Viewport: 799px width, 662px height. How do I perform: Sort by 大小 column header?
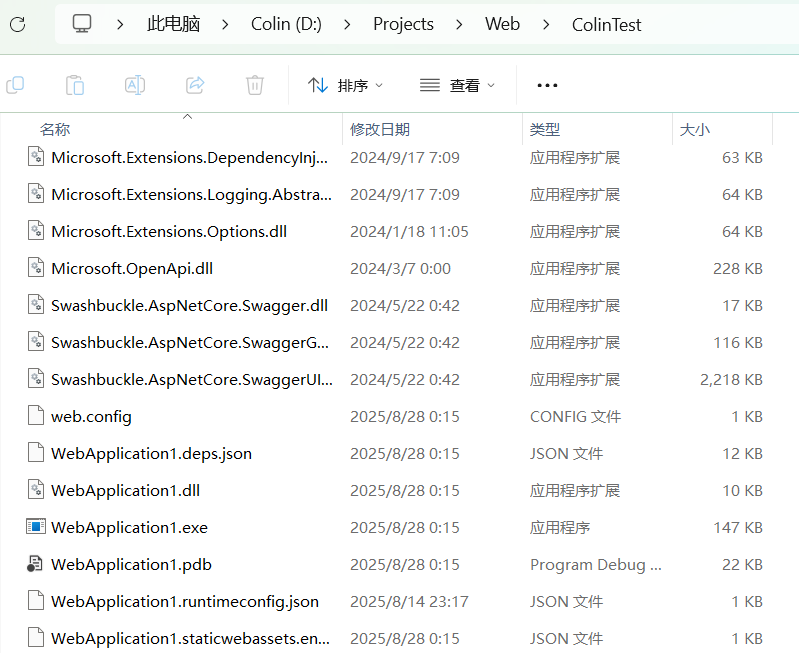point(695,129)
